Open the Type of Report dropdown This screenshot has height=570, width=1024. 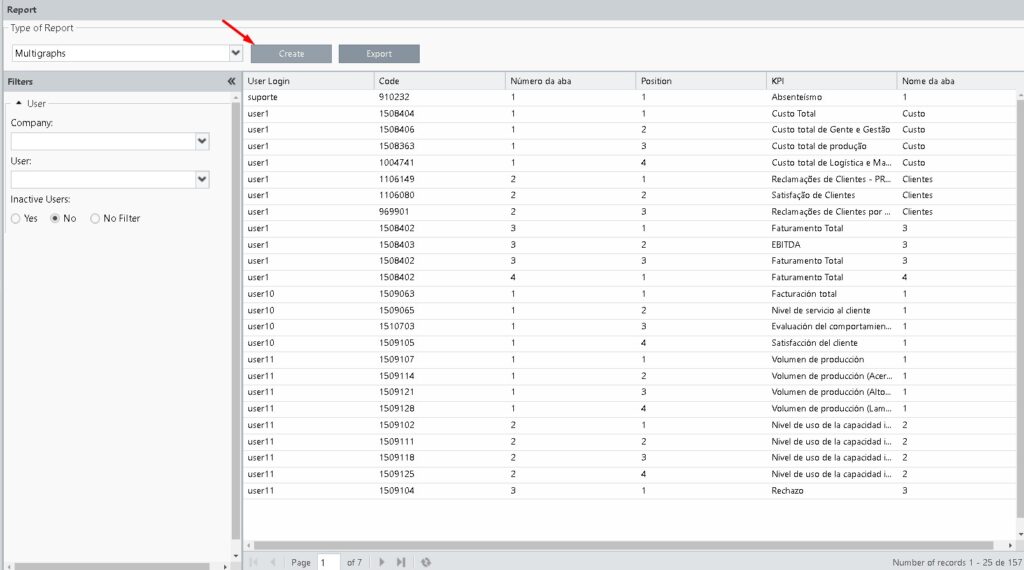236,53
